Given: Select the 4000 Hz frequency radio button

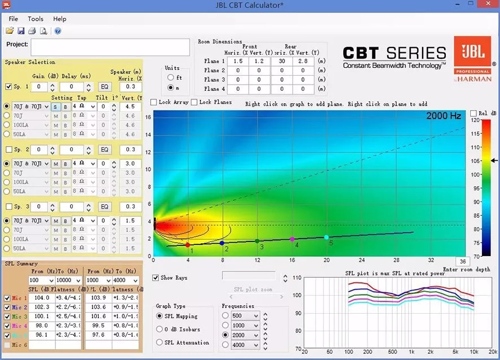Looking at the screenshot, I should point(226,345).
